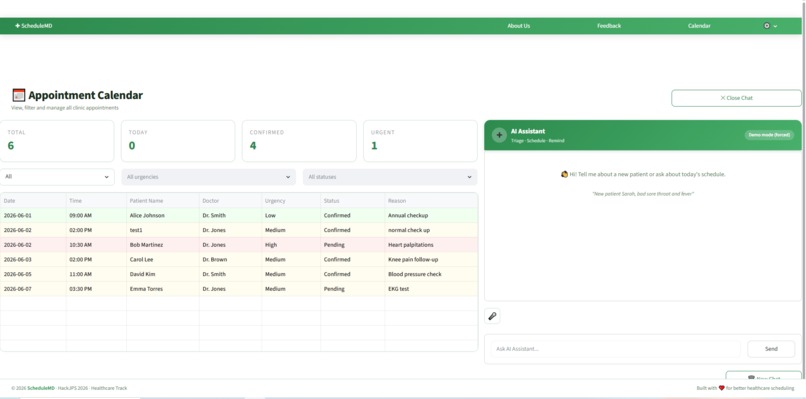Screen dimensions: 806x399
Task: Click the Low urgency cell
Action: point(291,215)
